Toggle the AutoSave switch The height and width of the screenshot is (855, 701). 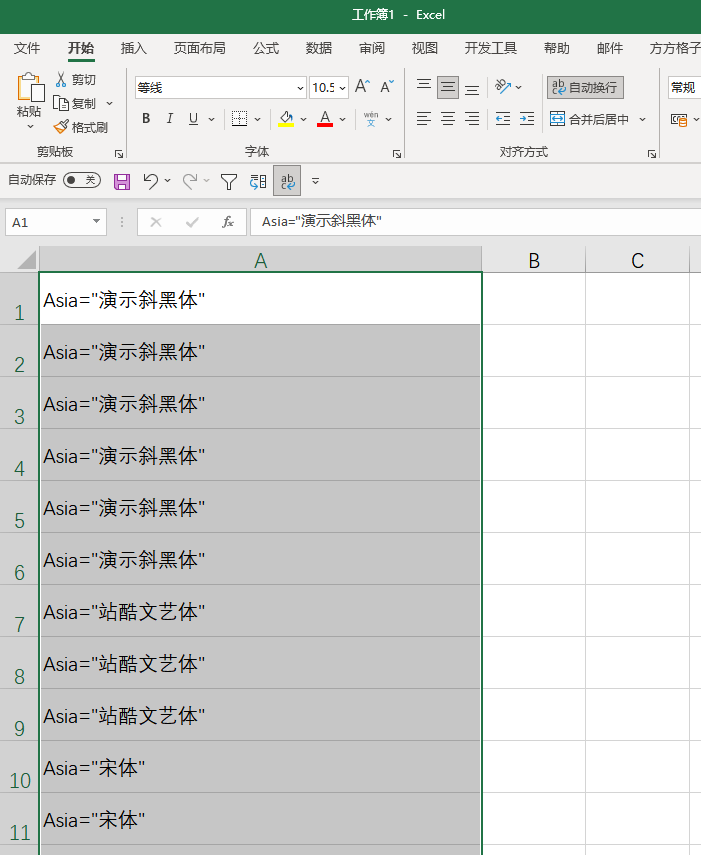pos(82,180)
